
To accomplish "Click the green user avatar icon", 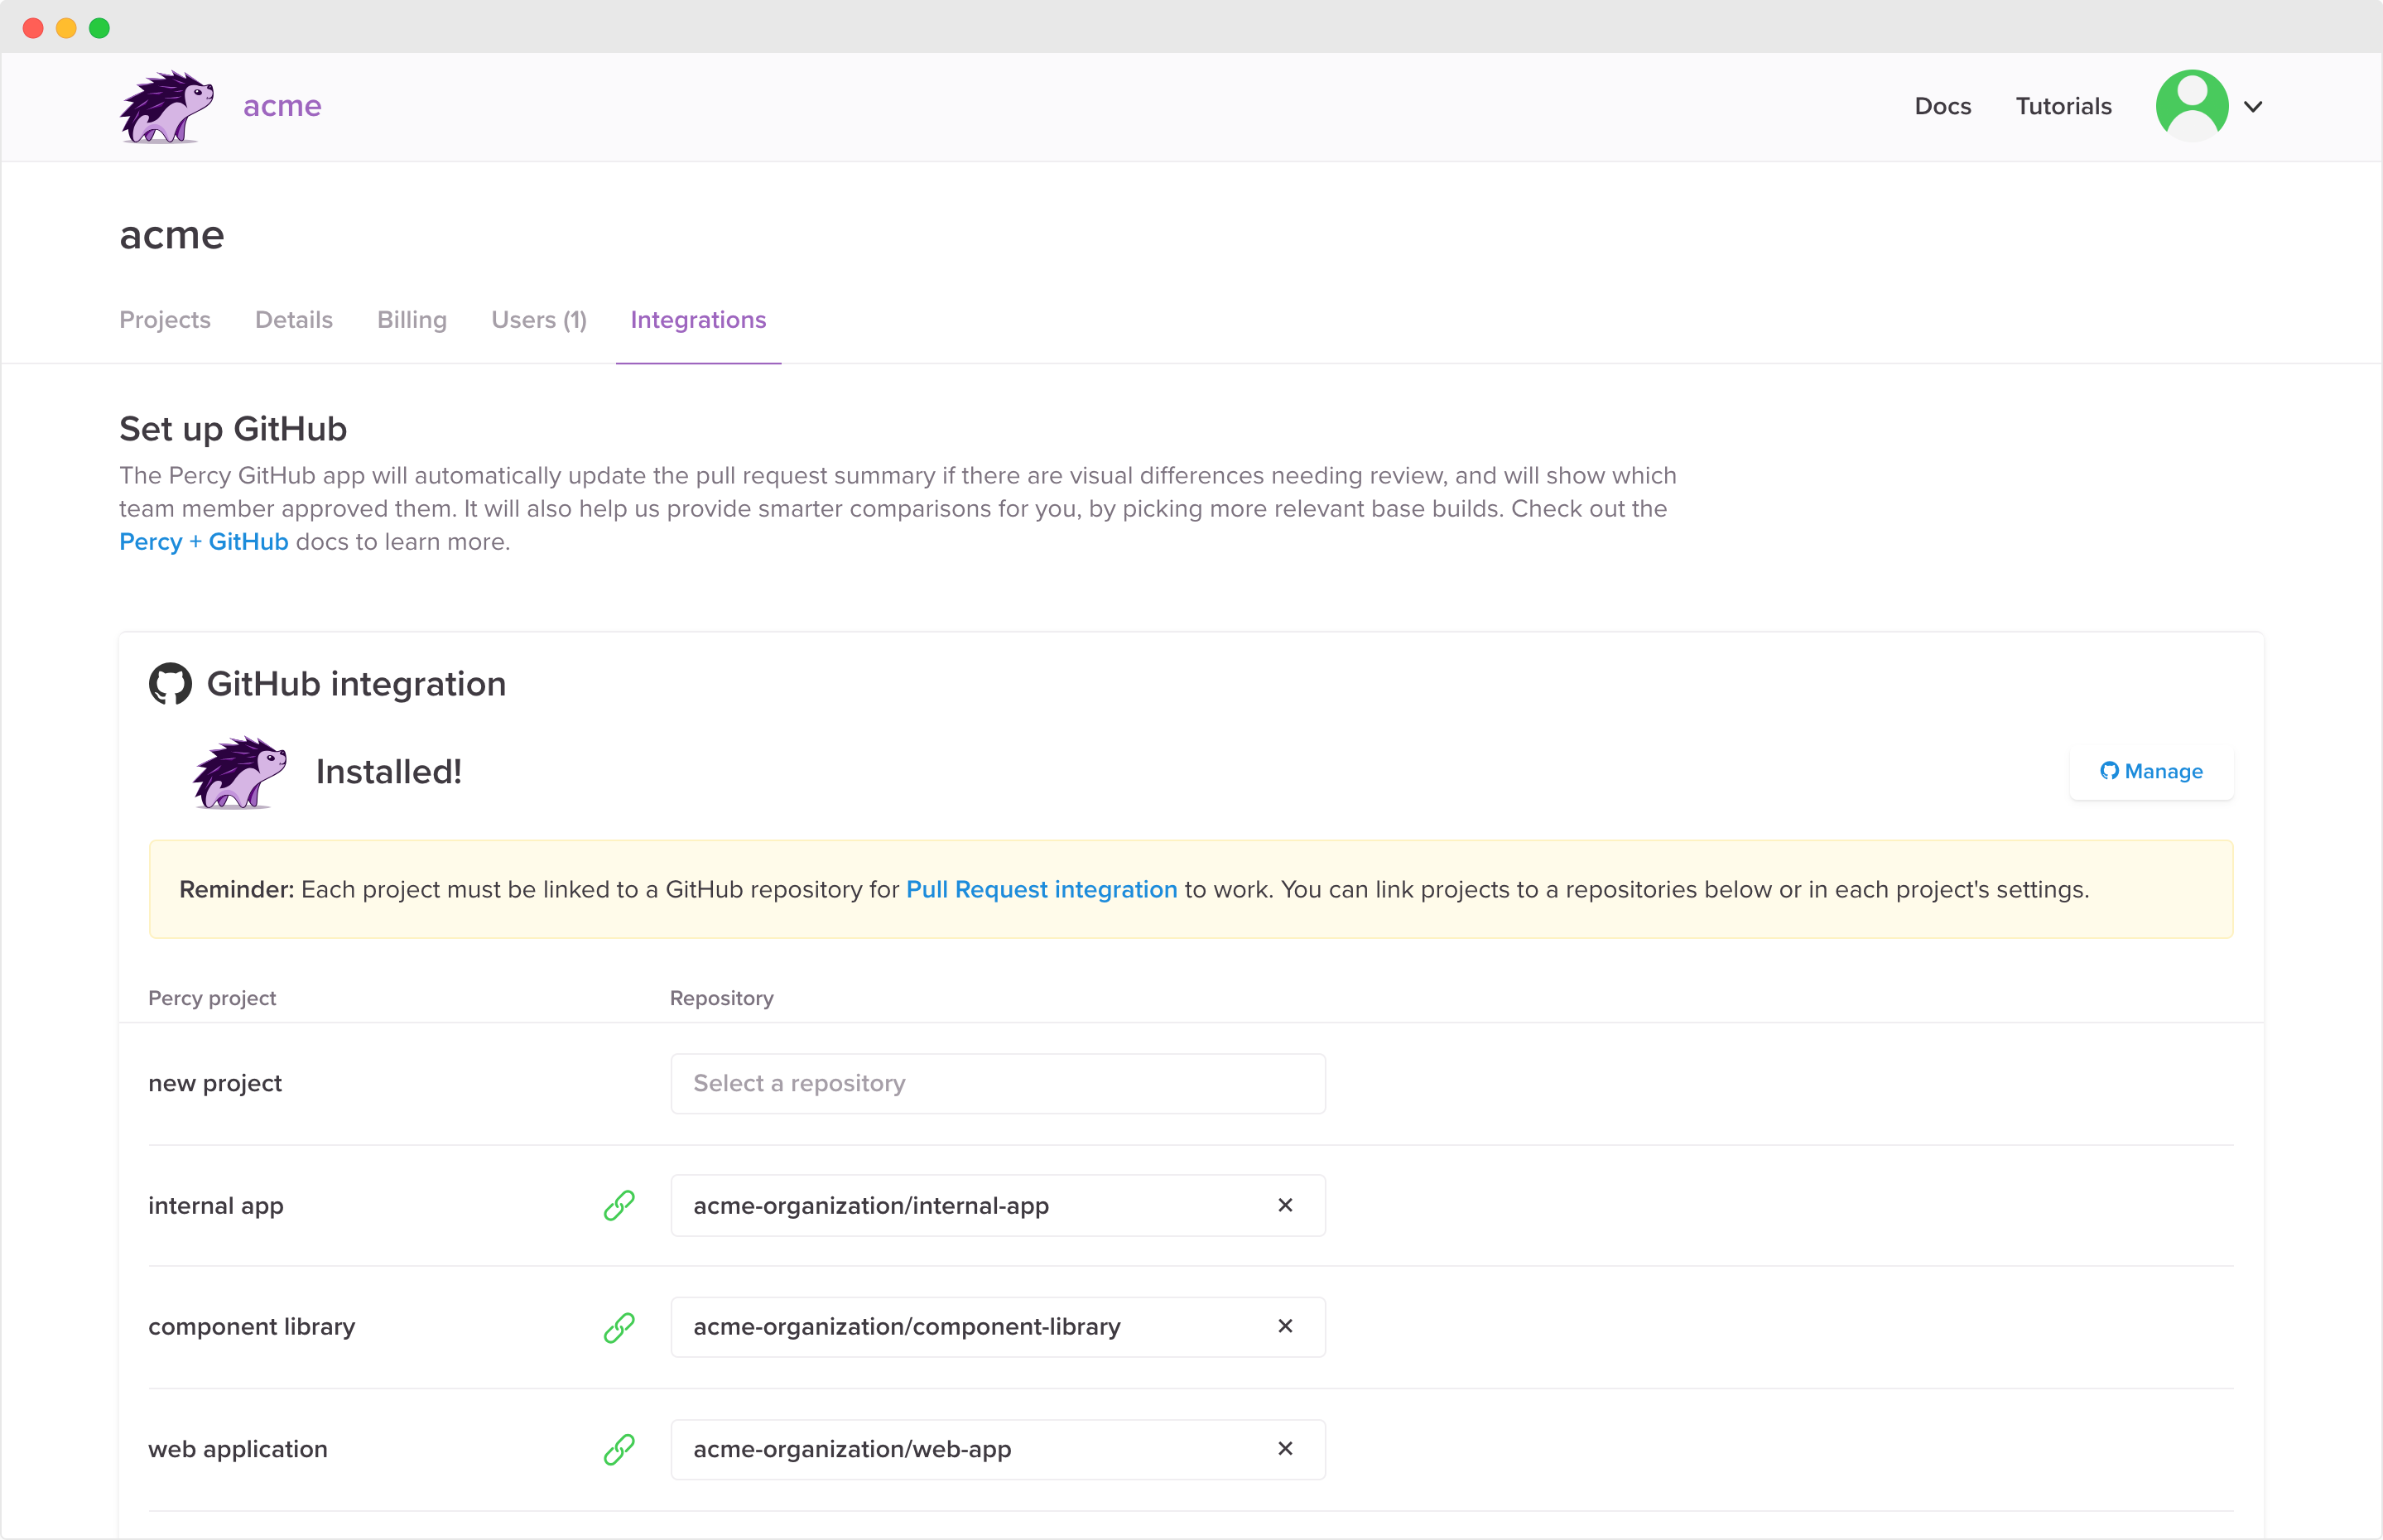I will [x=2191, y=106].
